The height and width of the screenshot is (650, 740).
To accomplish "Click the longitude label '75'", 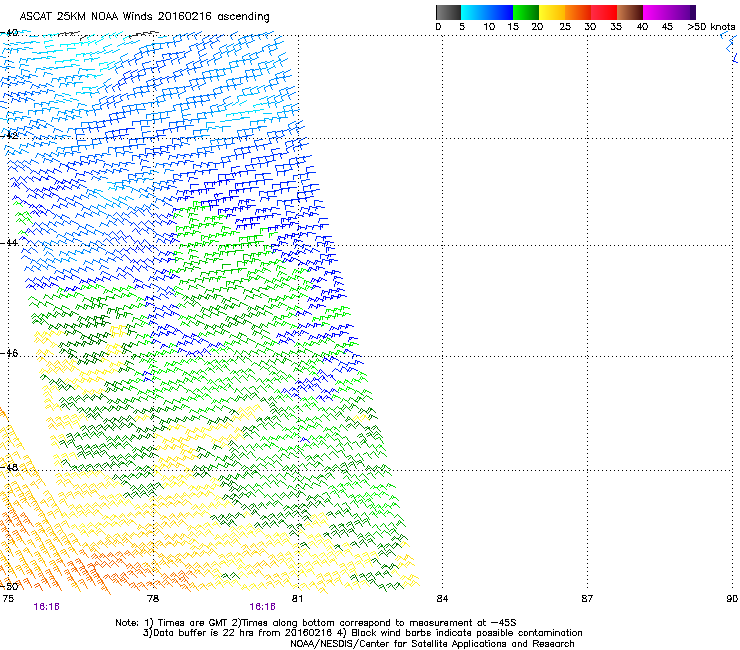I will coord(8,599).
